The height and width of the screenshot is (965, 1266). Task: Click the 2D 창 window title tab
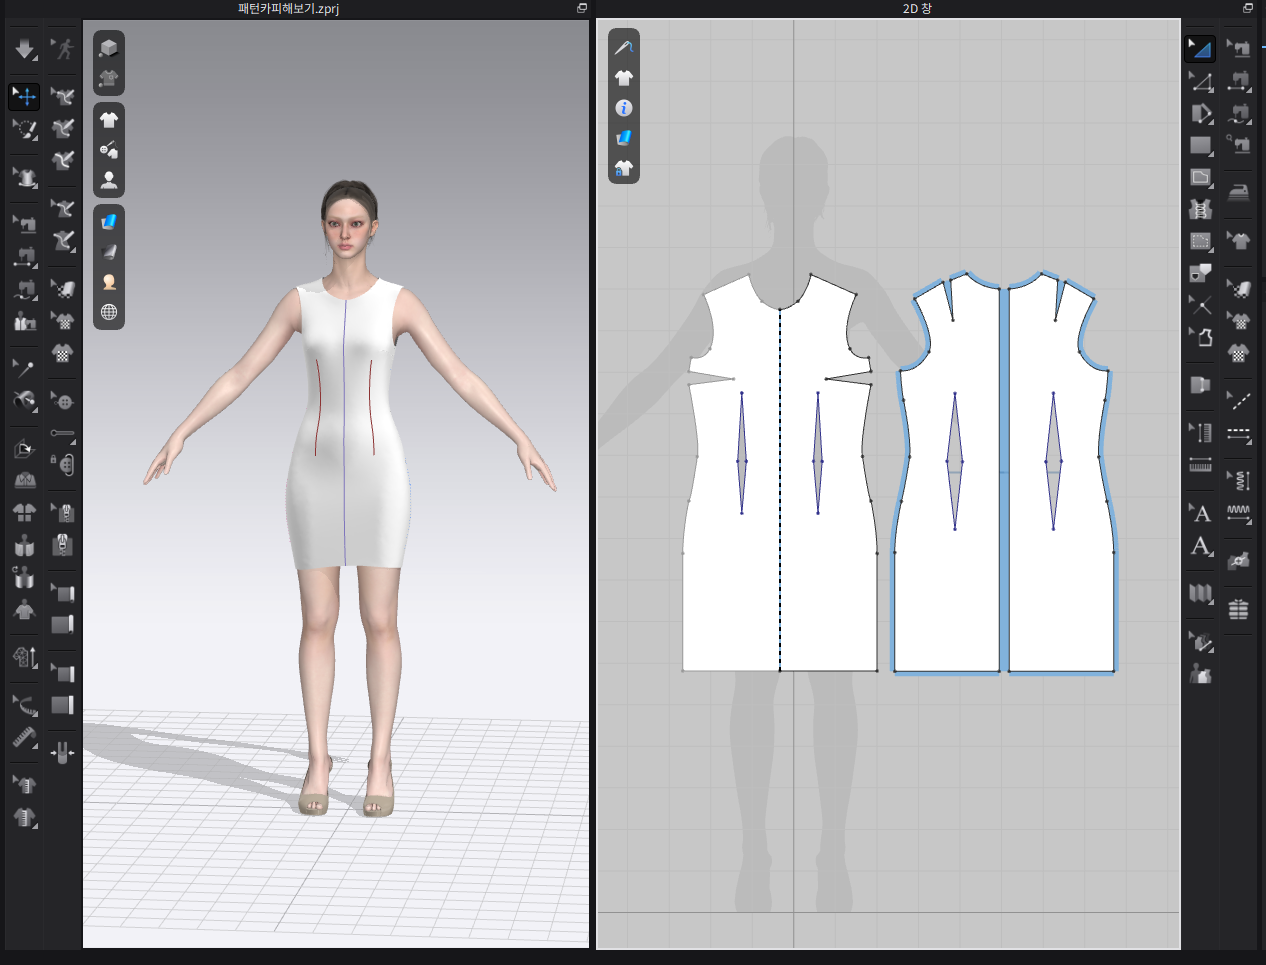coord(916,9)
